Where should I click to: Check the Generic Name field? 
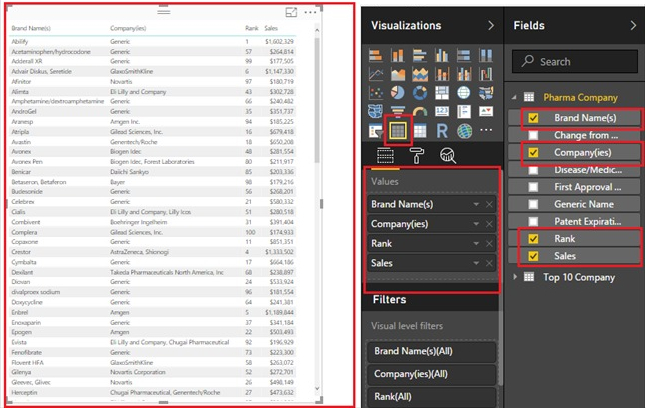(x=533, y=204)
